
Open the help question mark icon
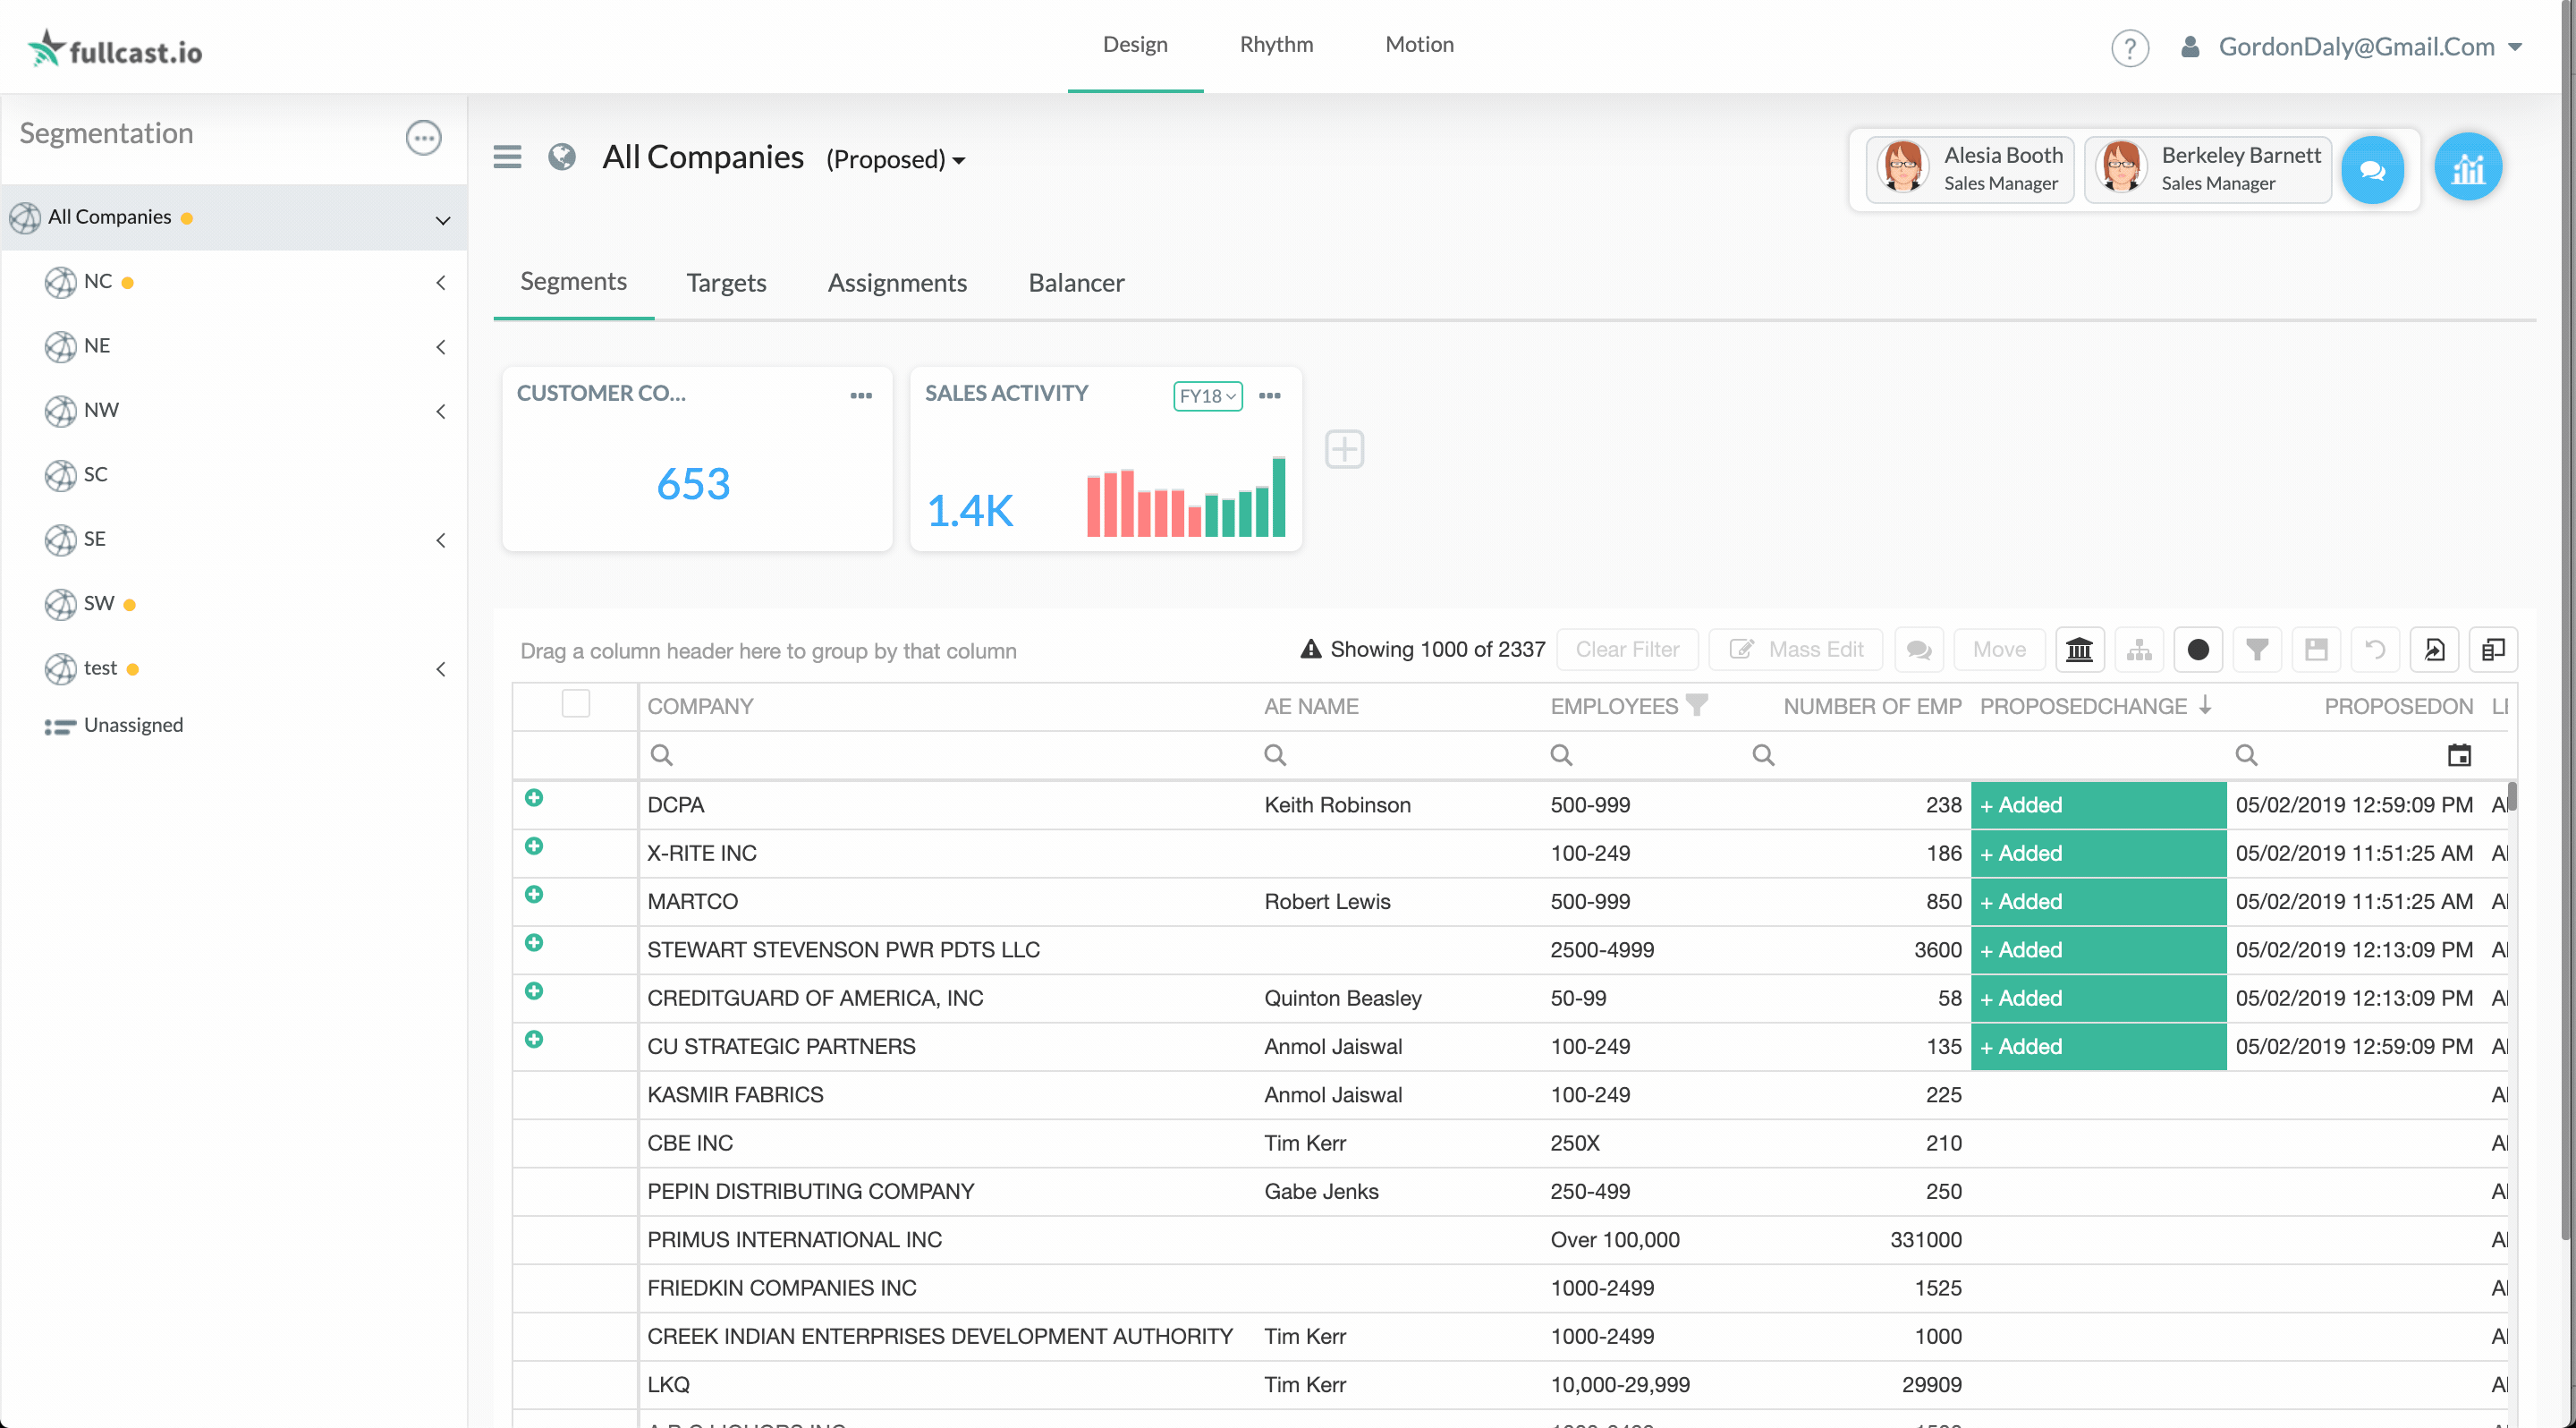click(2129, 47)
